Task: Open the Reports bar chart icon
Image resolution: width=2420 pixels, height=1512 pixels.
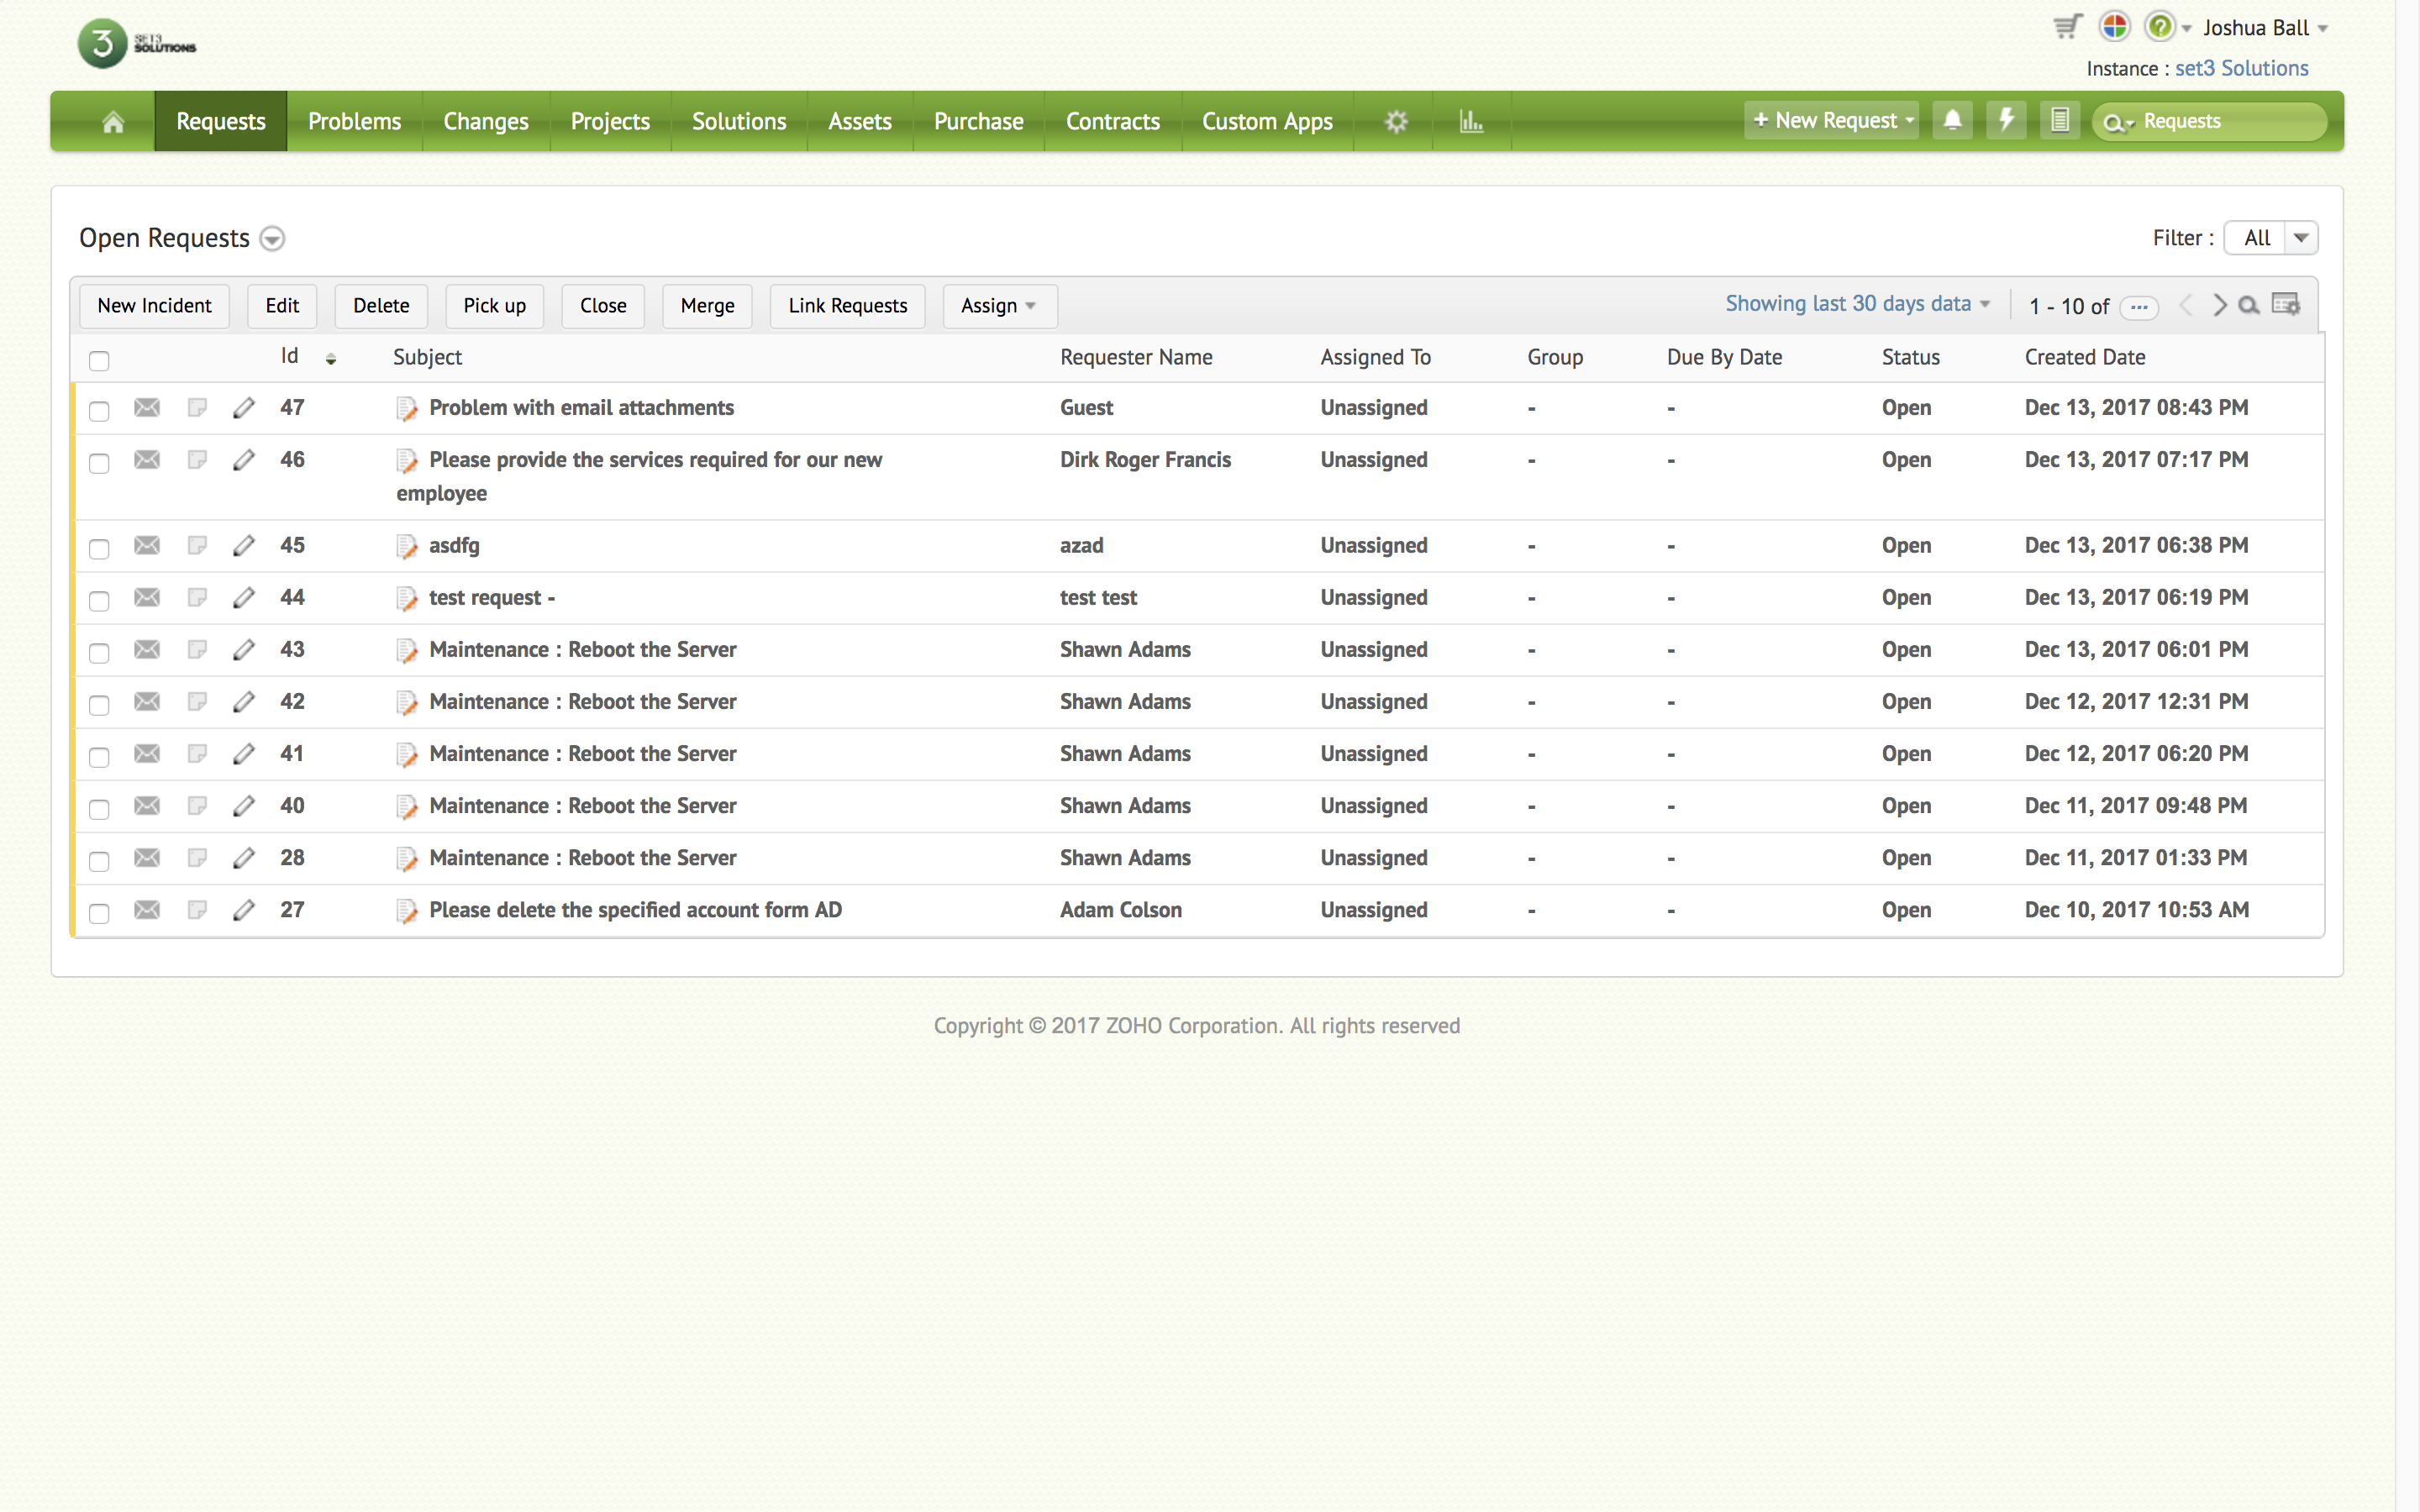Action: coord(1470,122)
